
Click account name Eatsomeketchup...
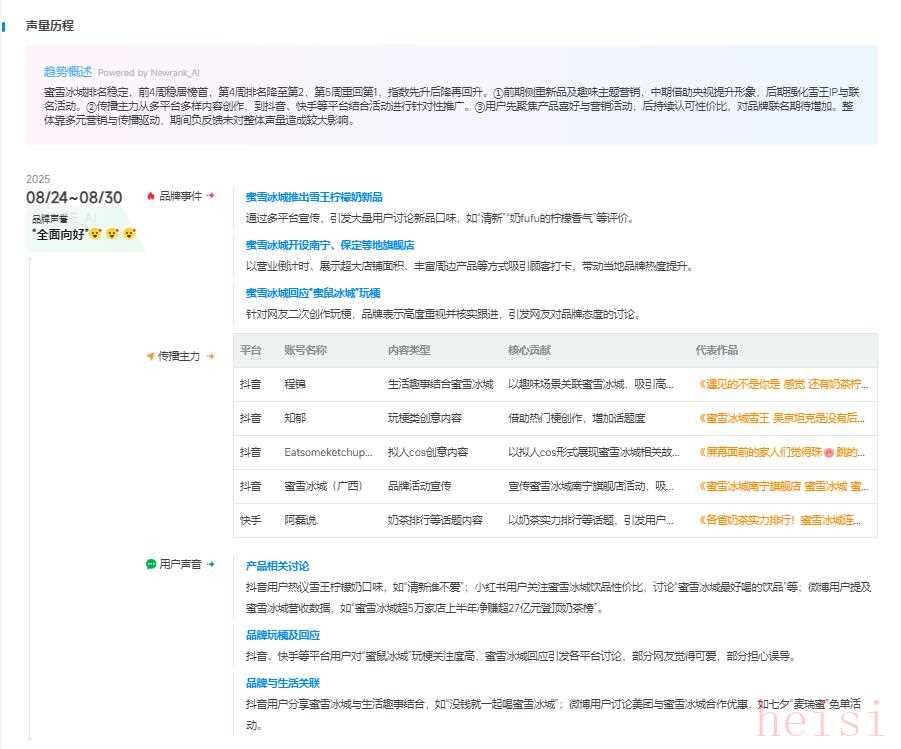pos(329,452)
